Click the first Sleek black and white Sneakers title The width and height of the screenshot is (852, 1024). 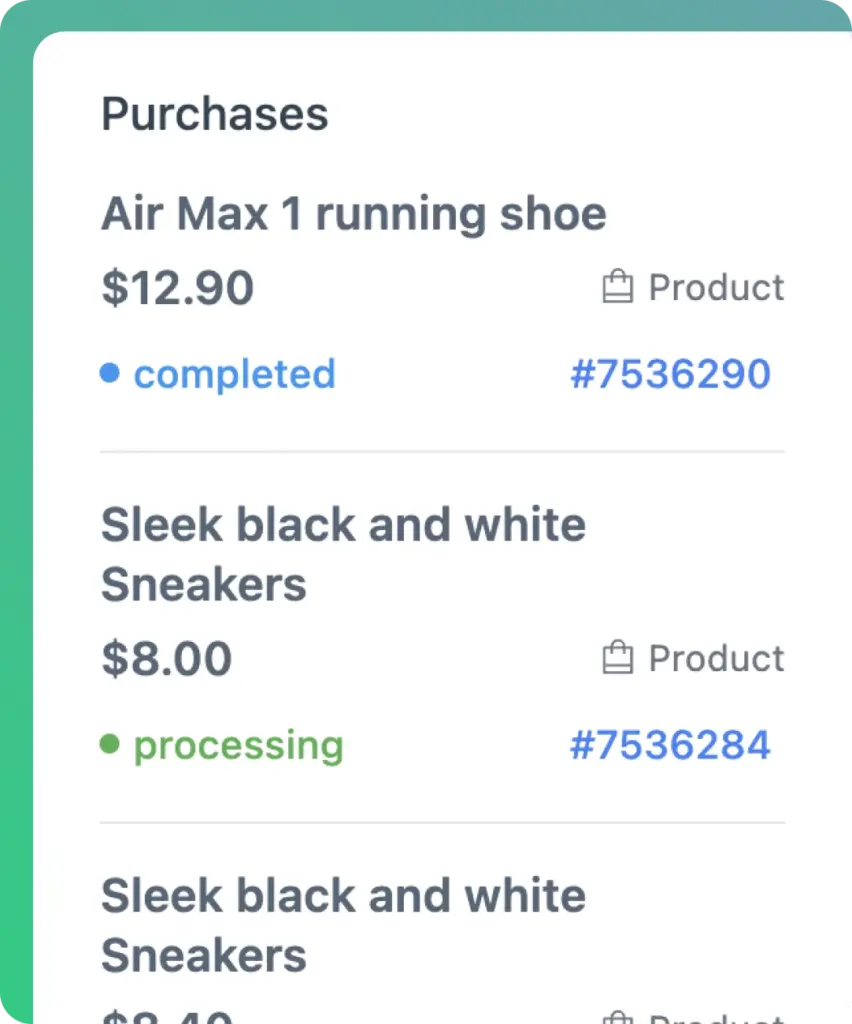point(343,553)
